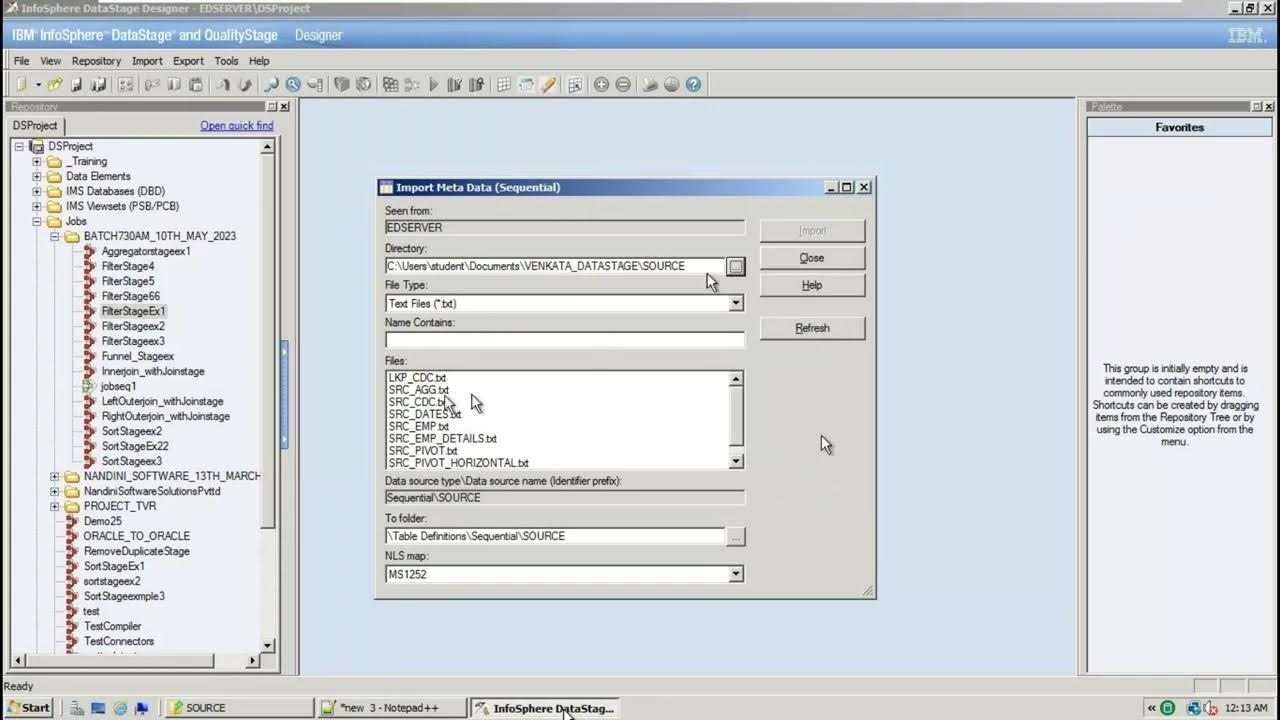Click the Run job play icon
Image resolution: width=1280 pixels, height=720 pixels.
point(434,85)
